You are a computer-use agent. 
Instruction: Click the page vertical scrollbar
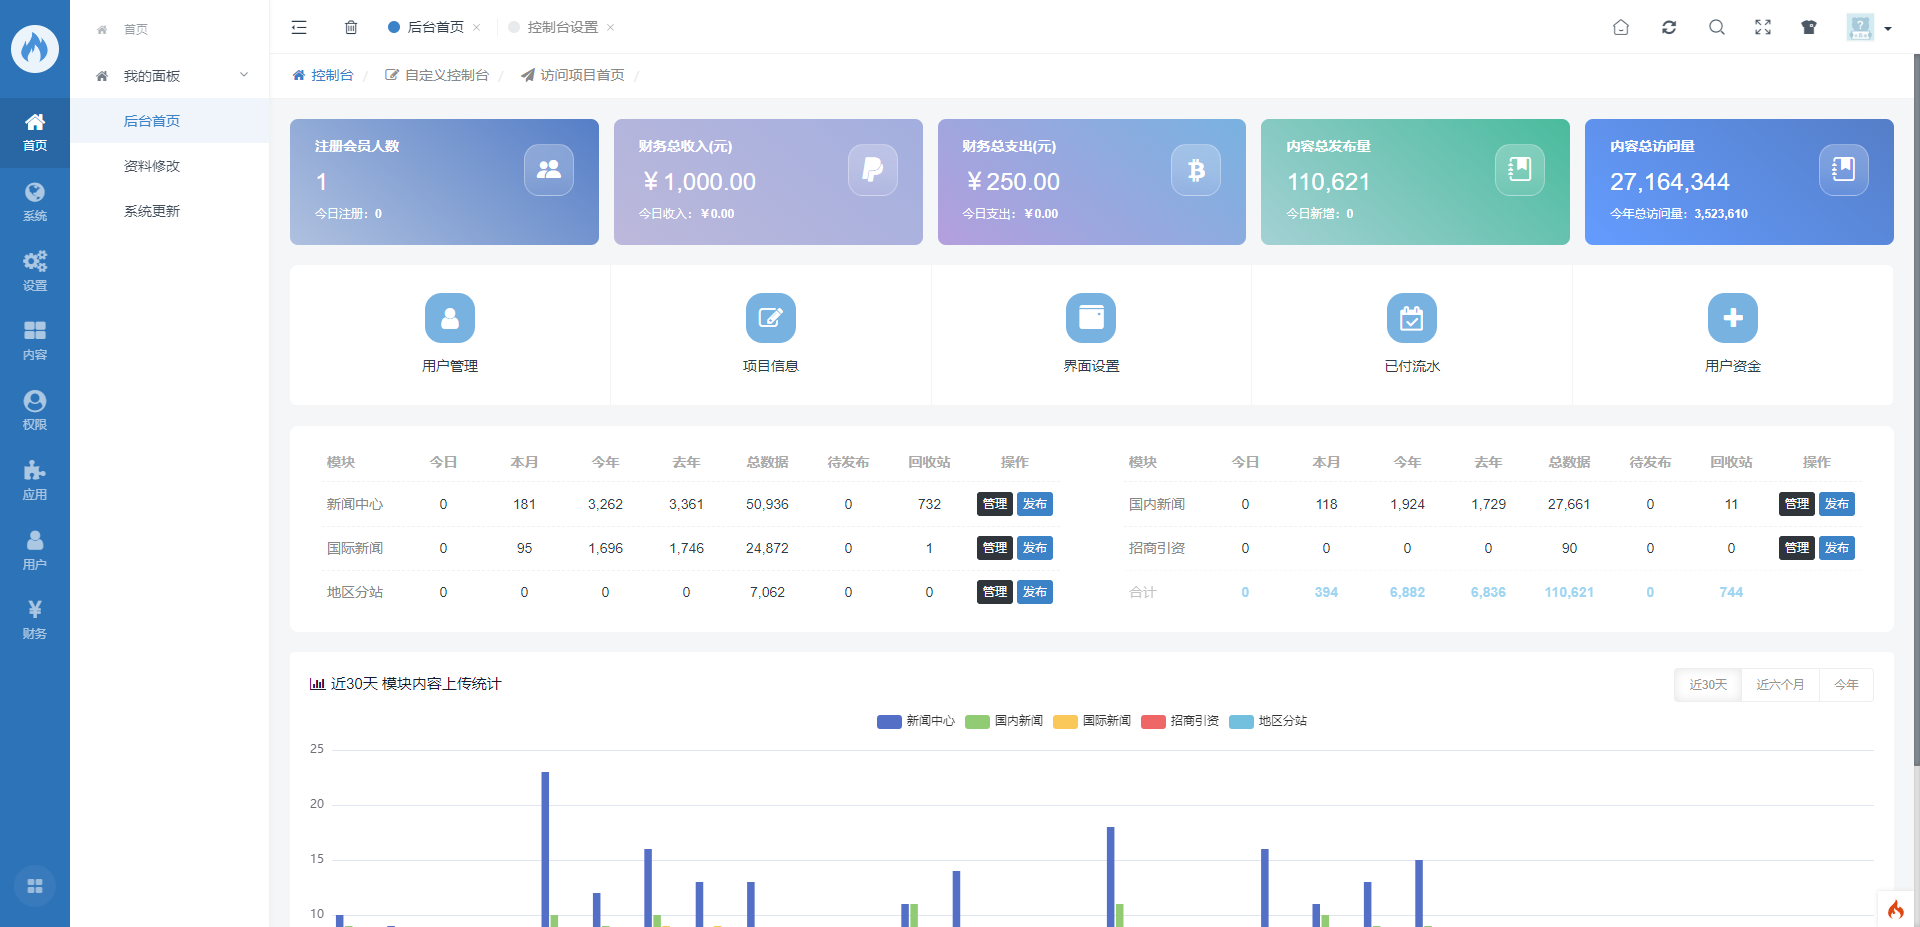pos(1916,410)
